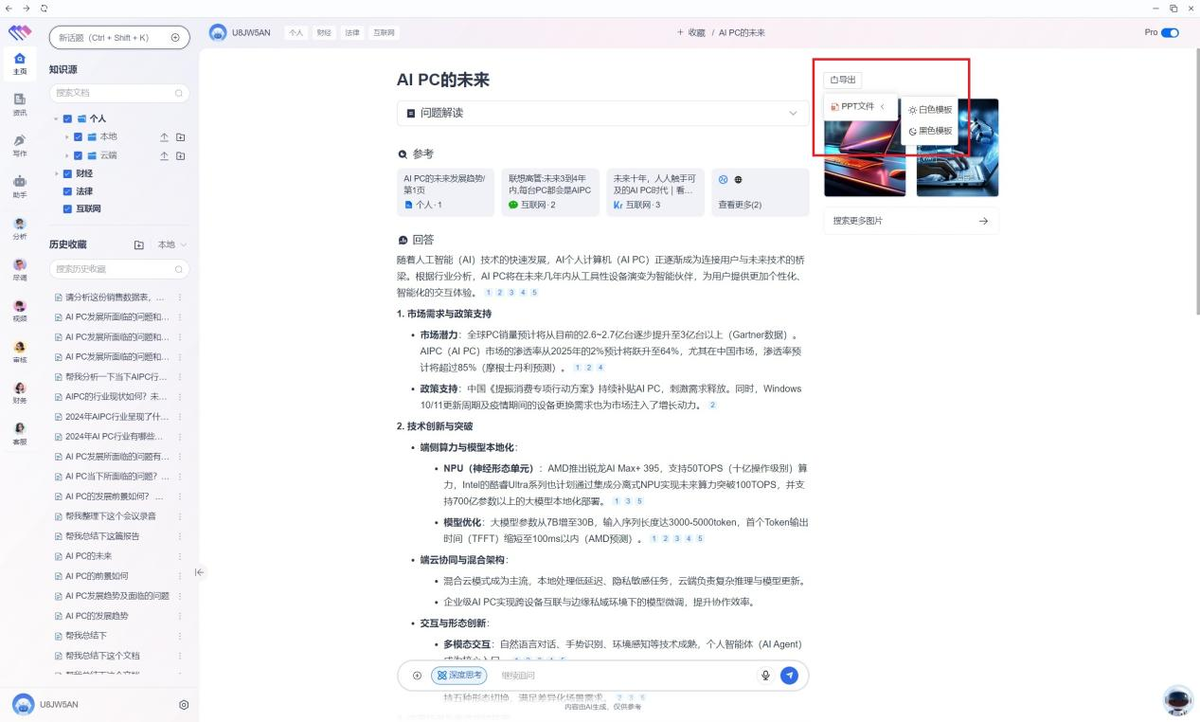This screenshot has width=1200, height=722.
Task: Uncheck the 个人 knowledge source checkbox
Action: (67, 119)
